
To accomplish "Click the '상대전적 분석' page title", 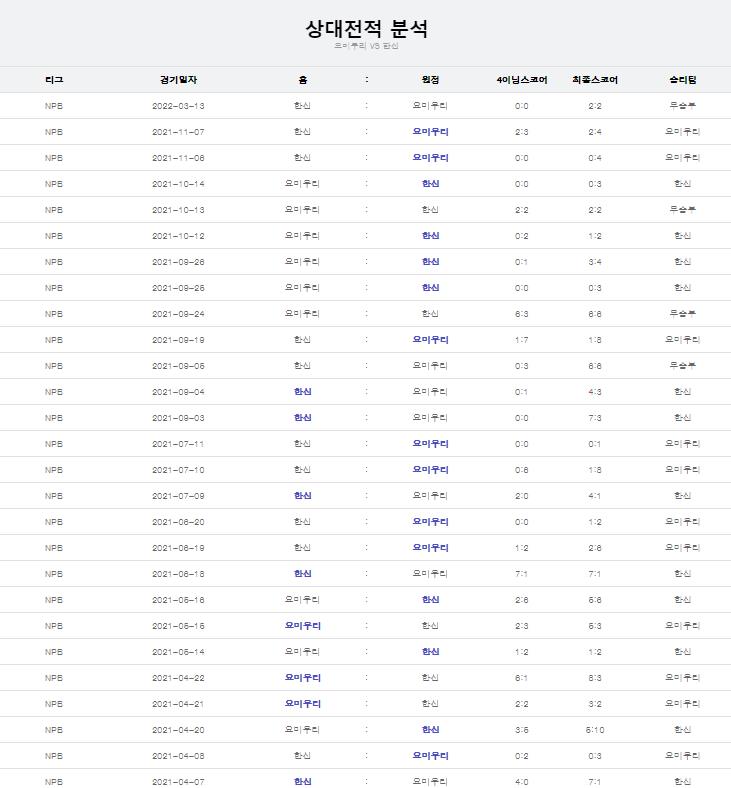I will [366, 29].
